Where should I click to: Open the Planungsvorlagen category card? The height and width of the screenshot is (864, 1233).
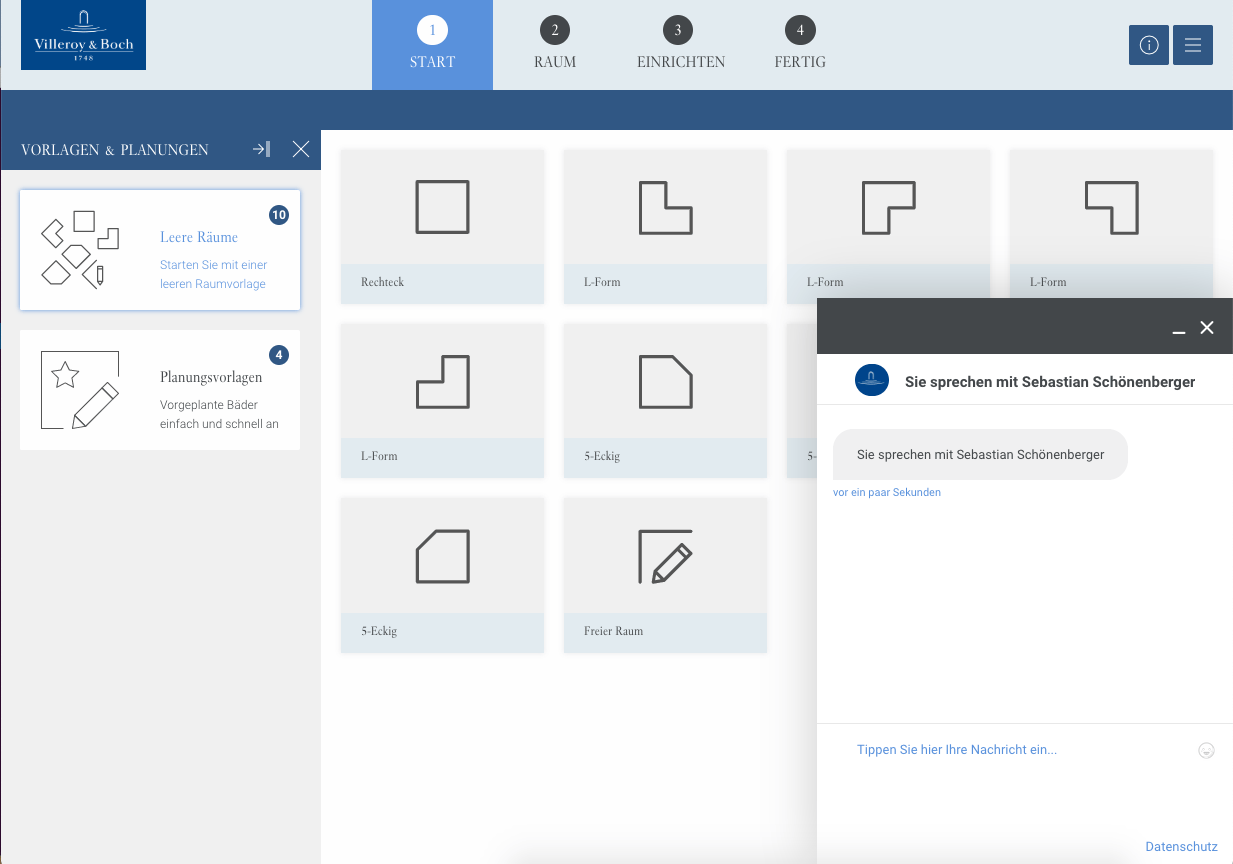[x=160, y=390]
